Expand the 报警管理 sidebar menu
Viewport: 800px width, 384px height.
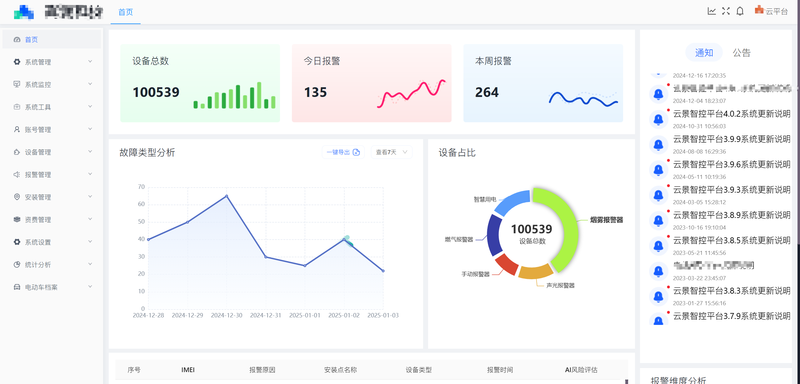click(52, 174)
